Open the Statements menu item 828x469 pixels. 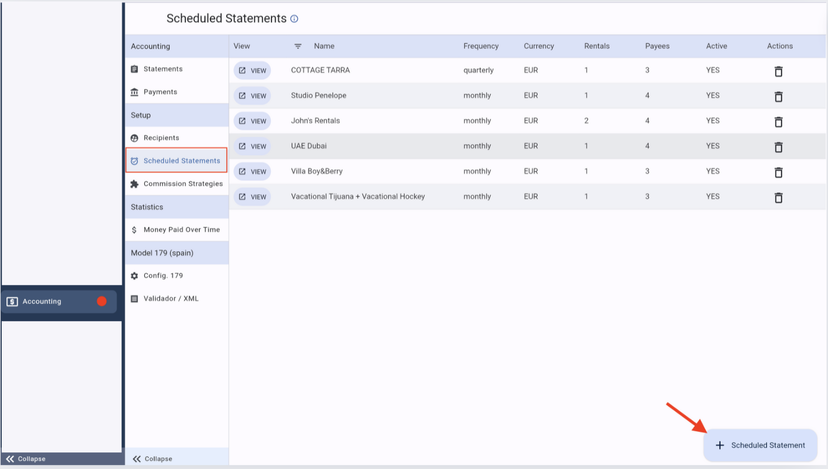162,69
